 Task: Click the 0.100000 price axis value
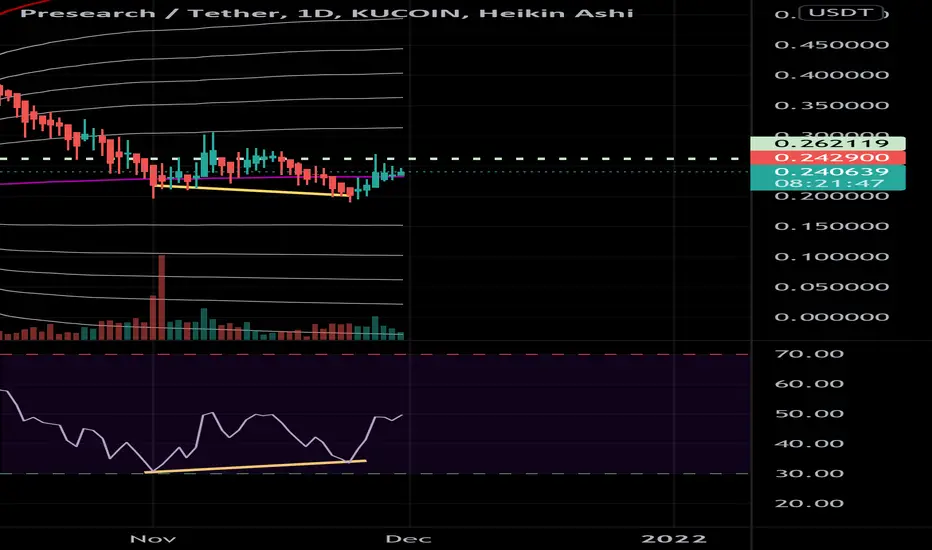[x=832, y=257]
